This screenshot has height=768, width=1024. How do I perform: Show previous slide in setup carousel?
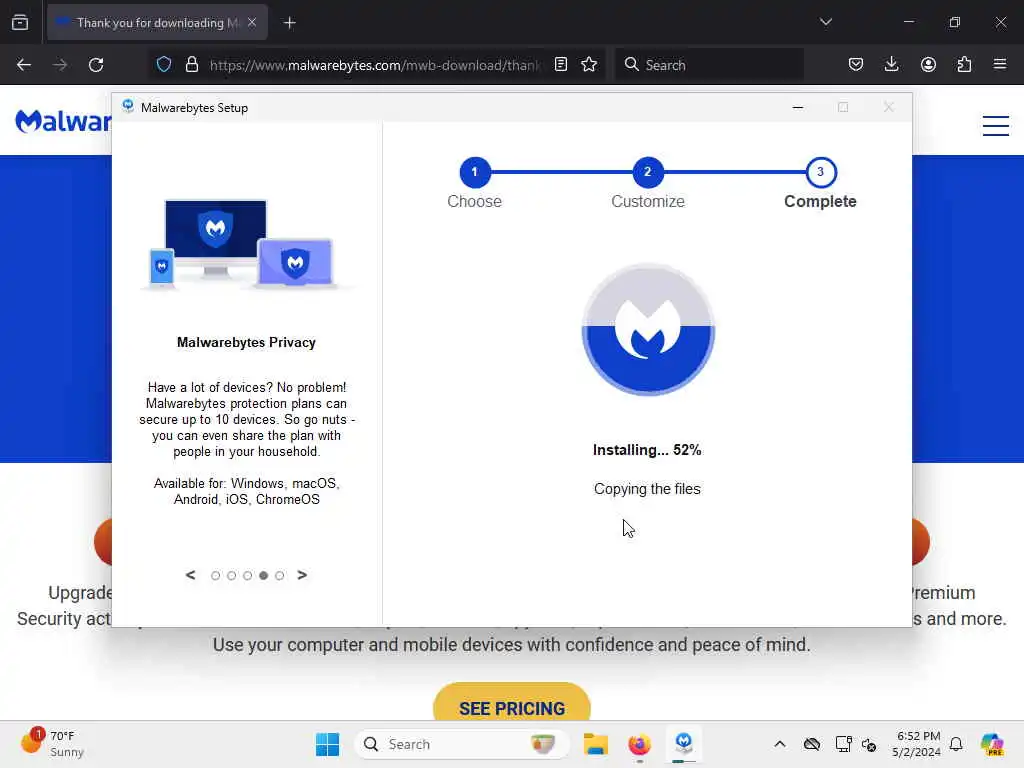pyautogui.click(x=190, y=575)
